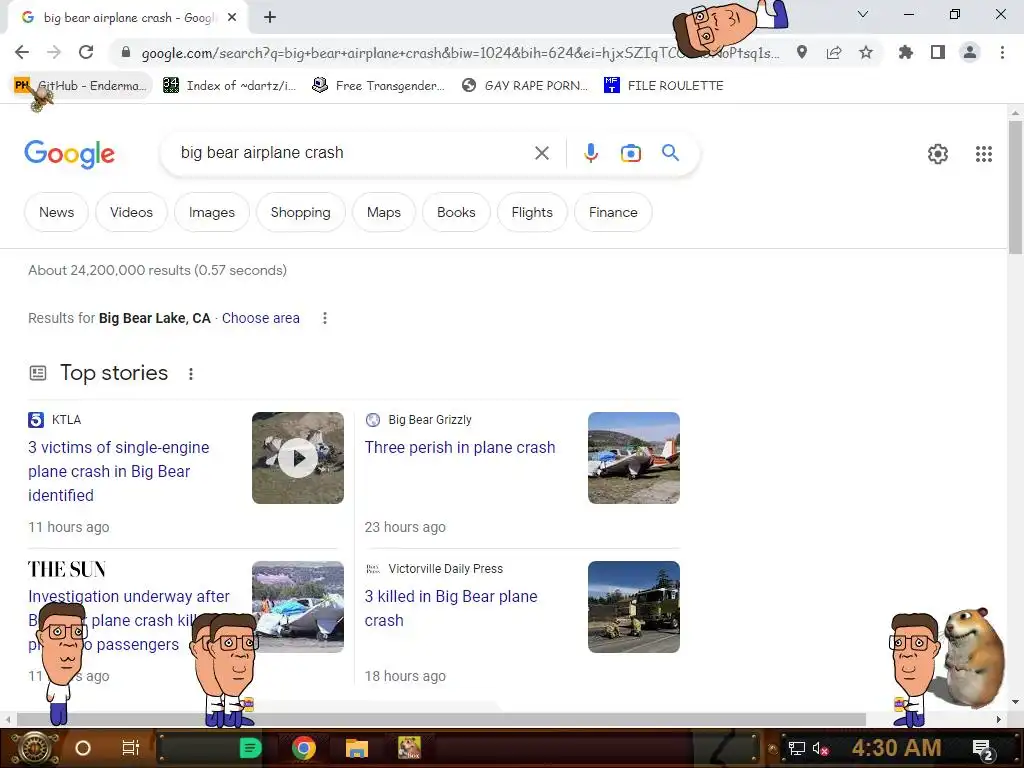This screenshot has height=768, width=1024.
Task: Open options menu next to Choose area
Action: point(325,318)
